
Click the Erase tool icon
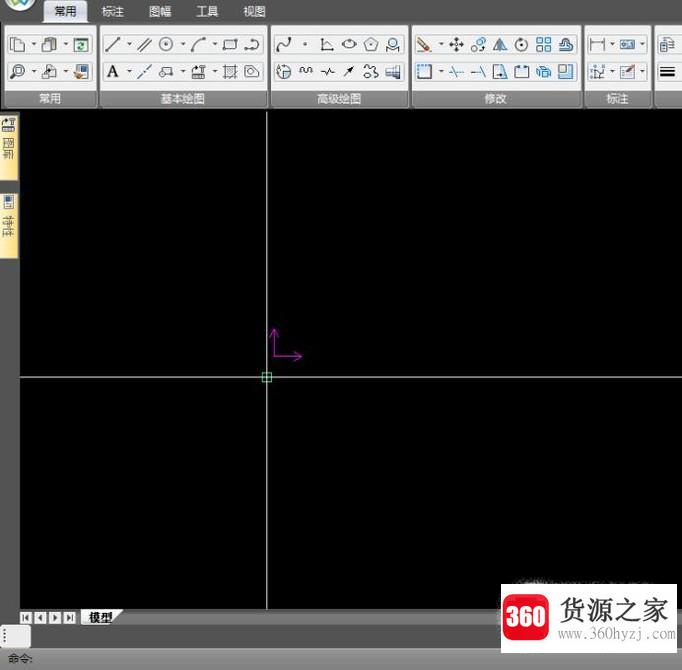tap(424, 44)
